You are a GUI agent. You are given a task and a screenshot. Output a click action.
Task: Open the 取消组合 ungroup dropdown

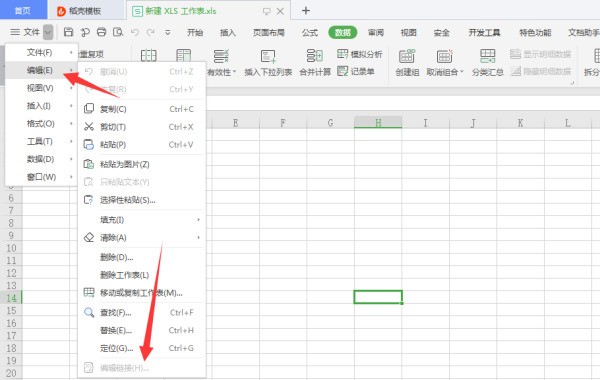445,72
